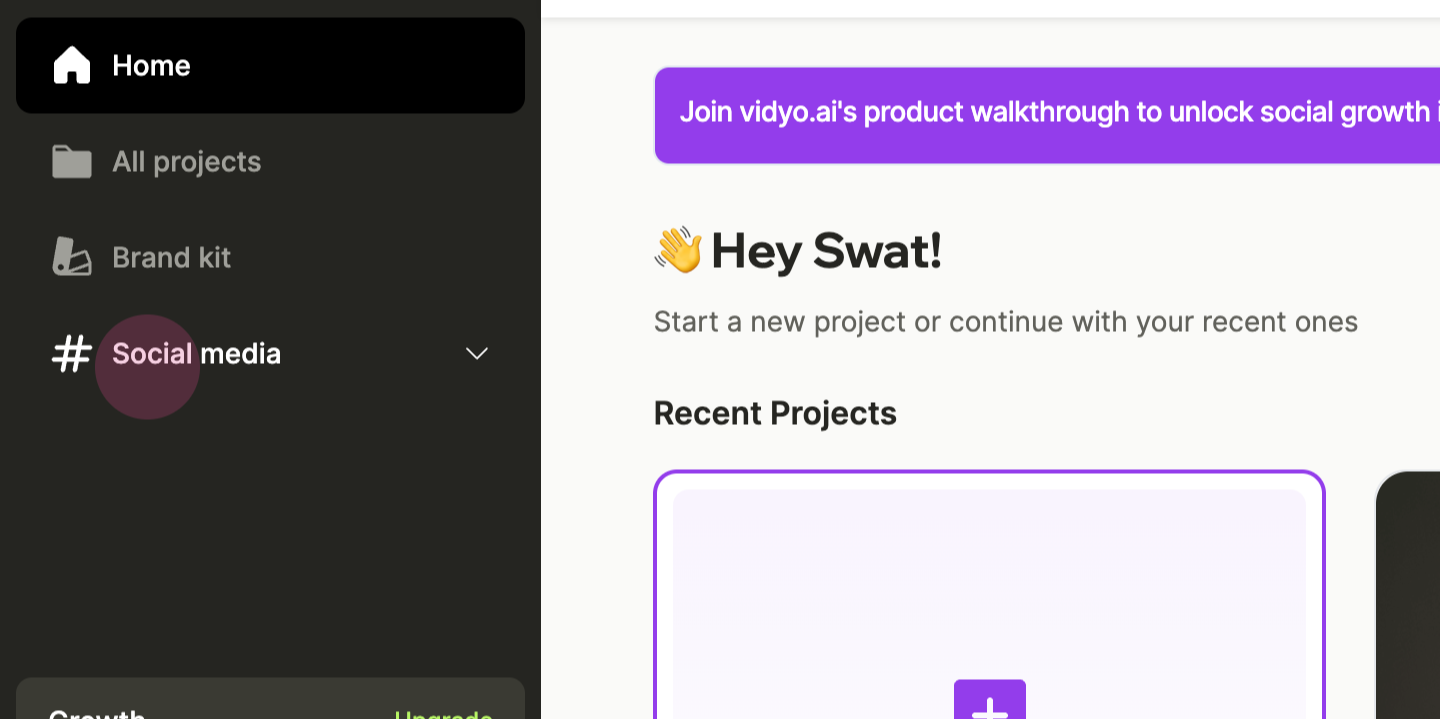
Task: Open the Home menu item
Action: 270,65
